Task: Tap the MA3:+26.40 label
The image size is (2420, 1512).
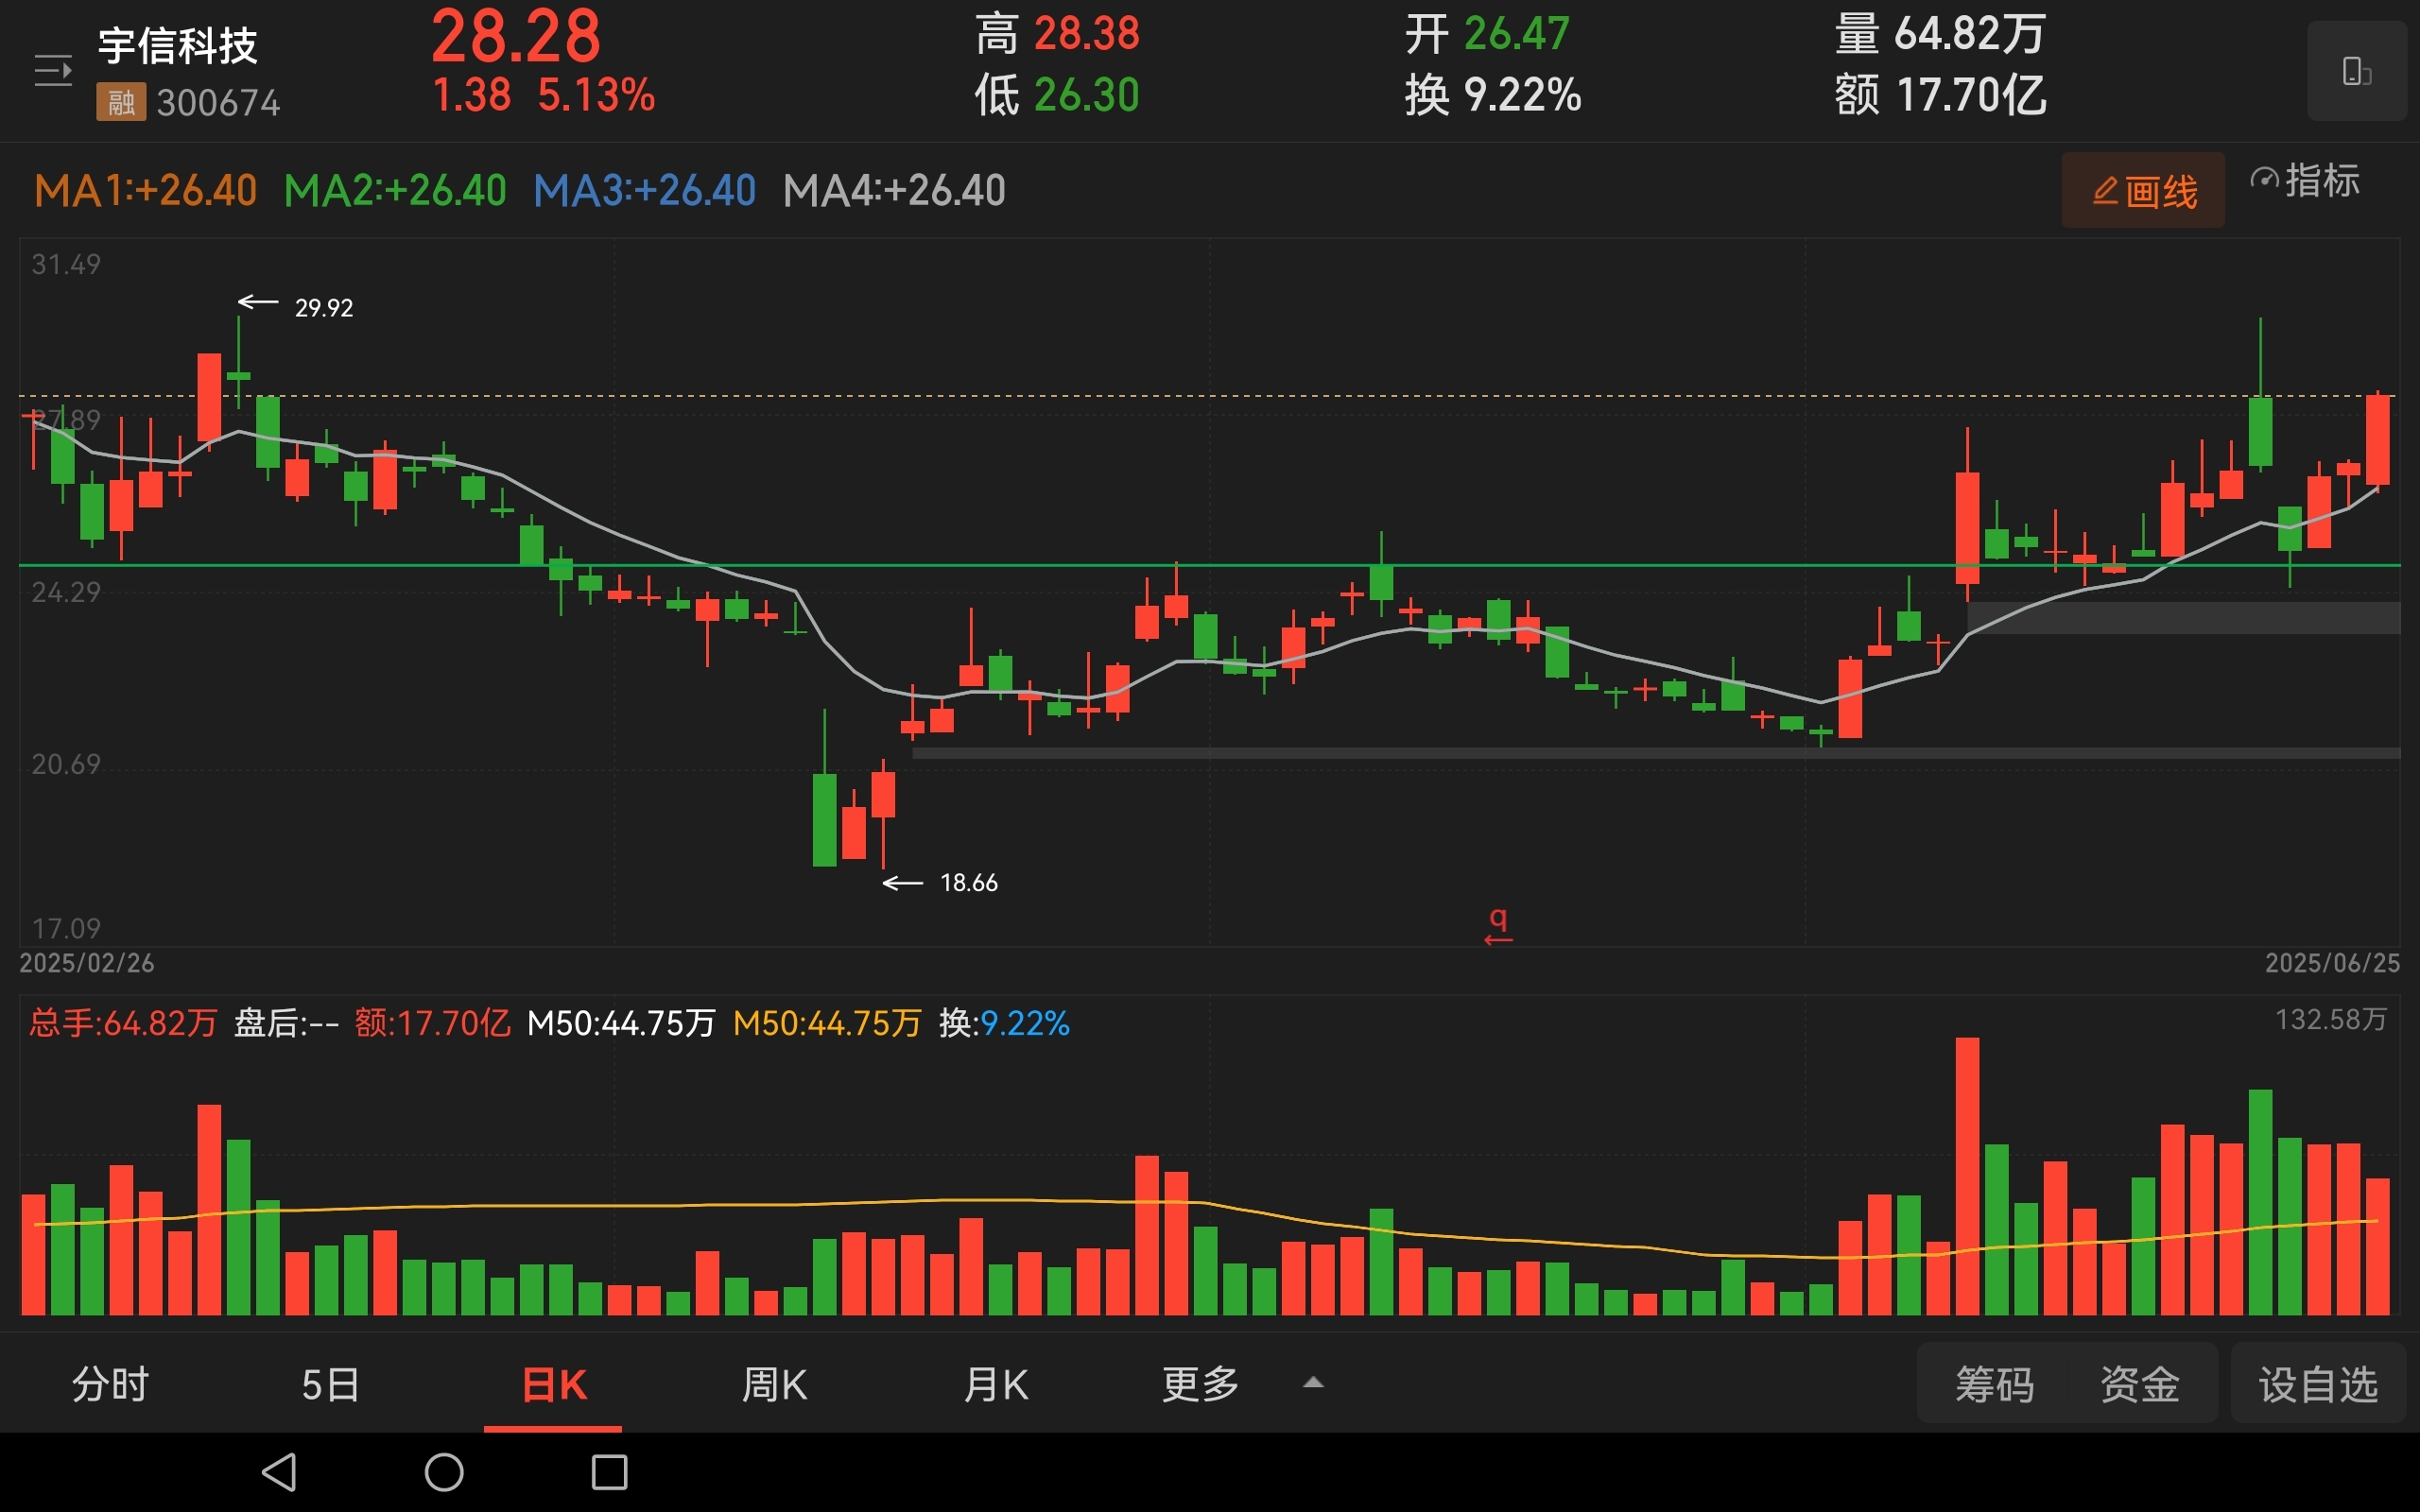Action: [644, 190]
